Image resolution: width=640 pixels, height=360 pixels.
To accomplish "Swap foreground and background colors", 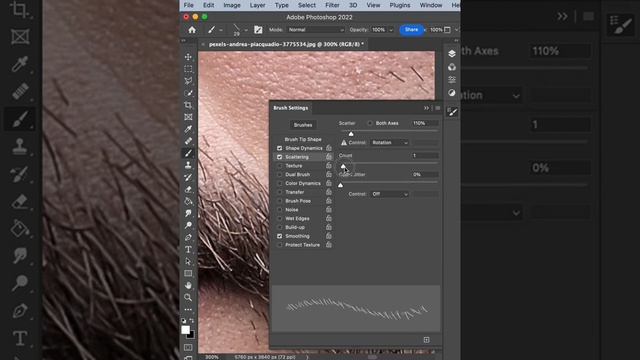I will coord(192,321).
